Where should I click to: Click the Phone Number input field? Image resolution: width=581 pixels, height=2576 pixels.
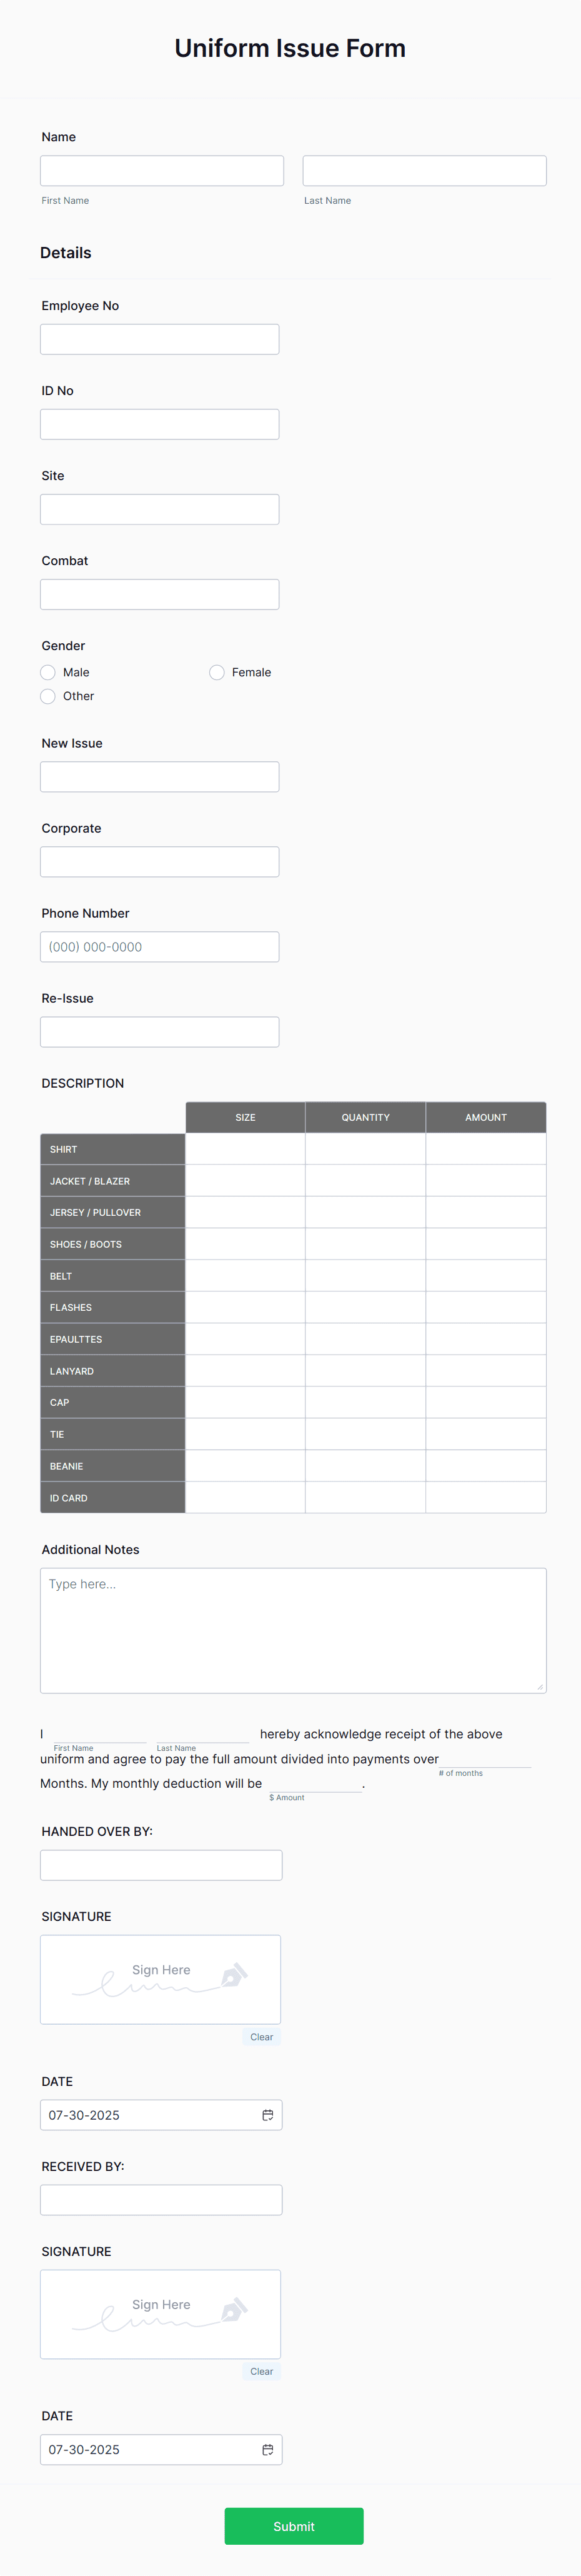click(159, 946)
